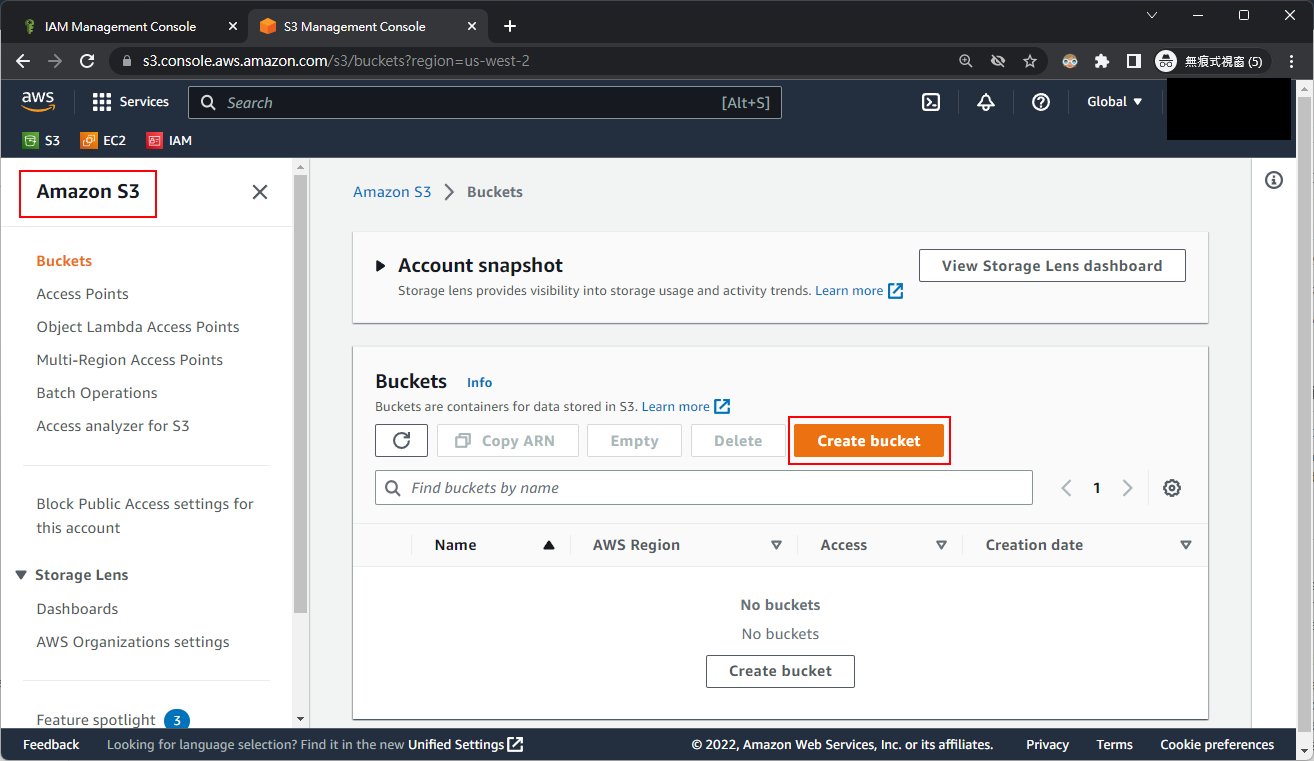Open the Feedback link in footer
Viewport: 1314px width, 761px height.
click(51, 745)
